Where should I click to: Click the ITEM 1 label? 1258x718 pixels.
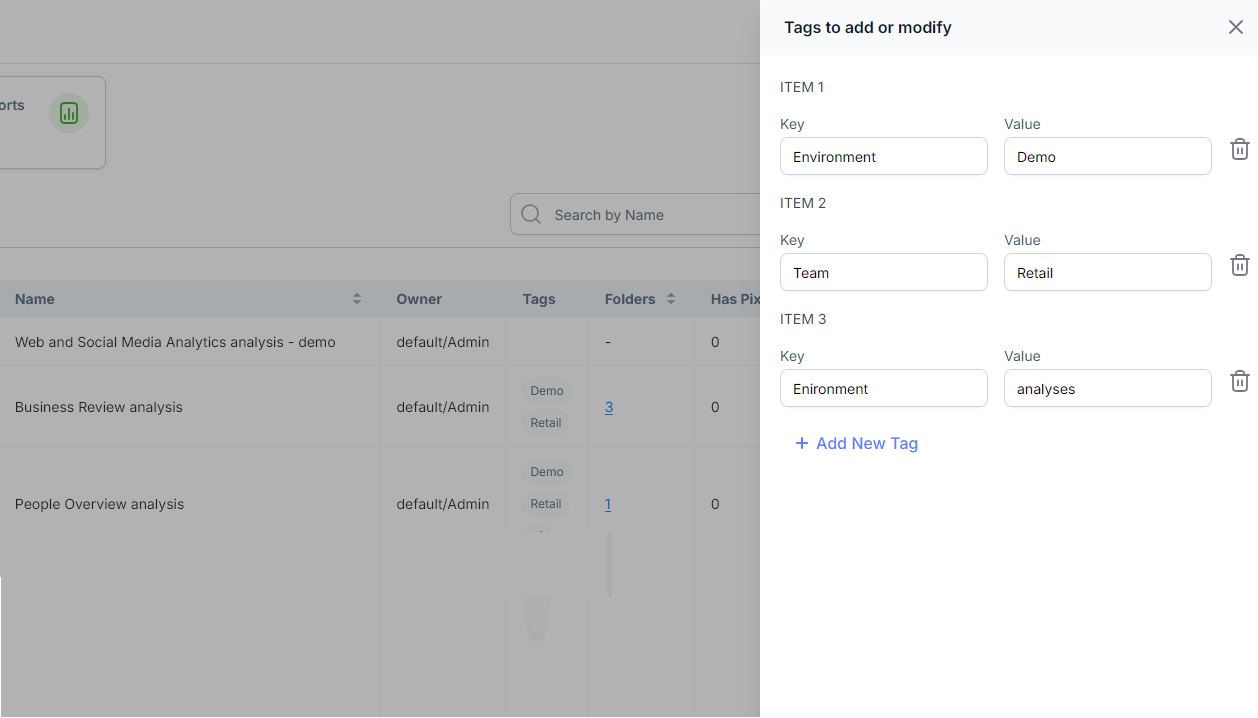(x=802, y=87)
